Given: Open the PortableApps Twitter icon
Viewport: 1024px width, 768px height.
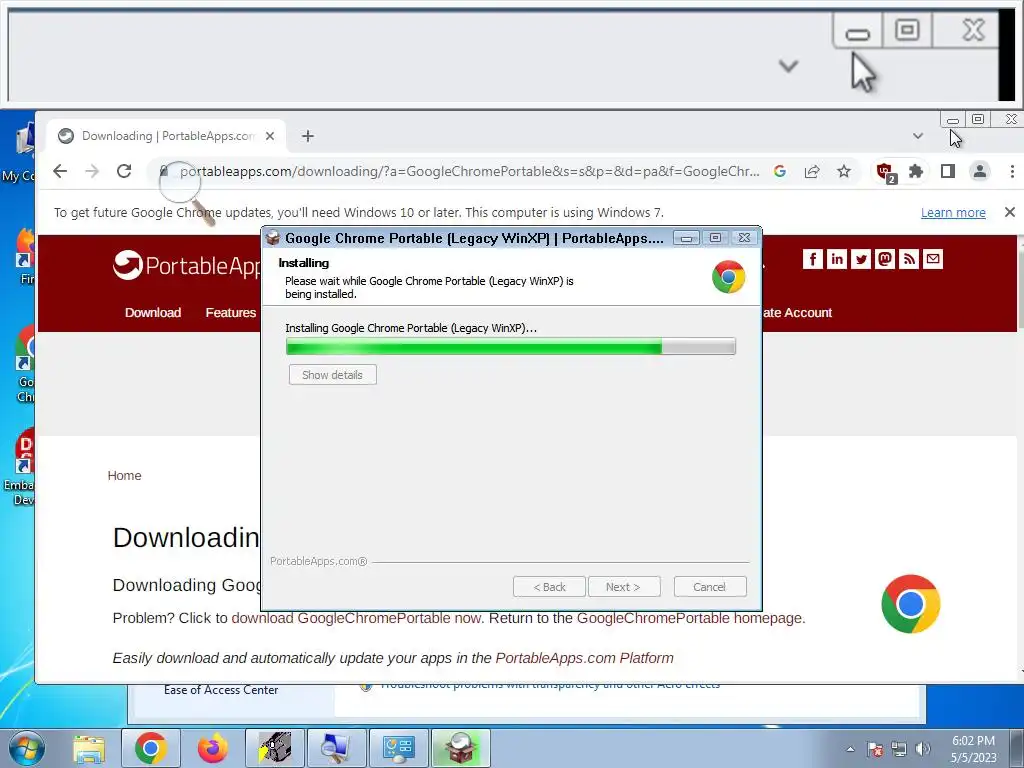Looking at the screenshot, I should coord(861,259).
